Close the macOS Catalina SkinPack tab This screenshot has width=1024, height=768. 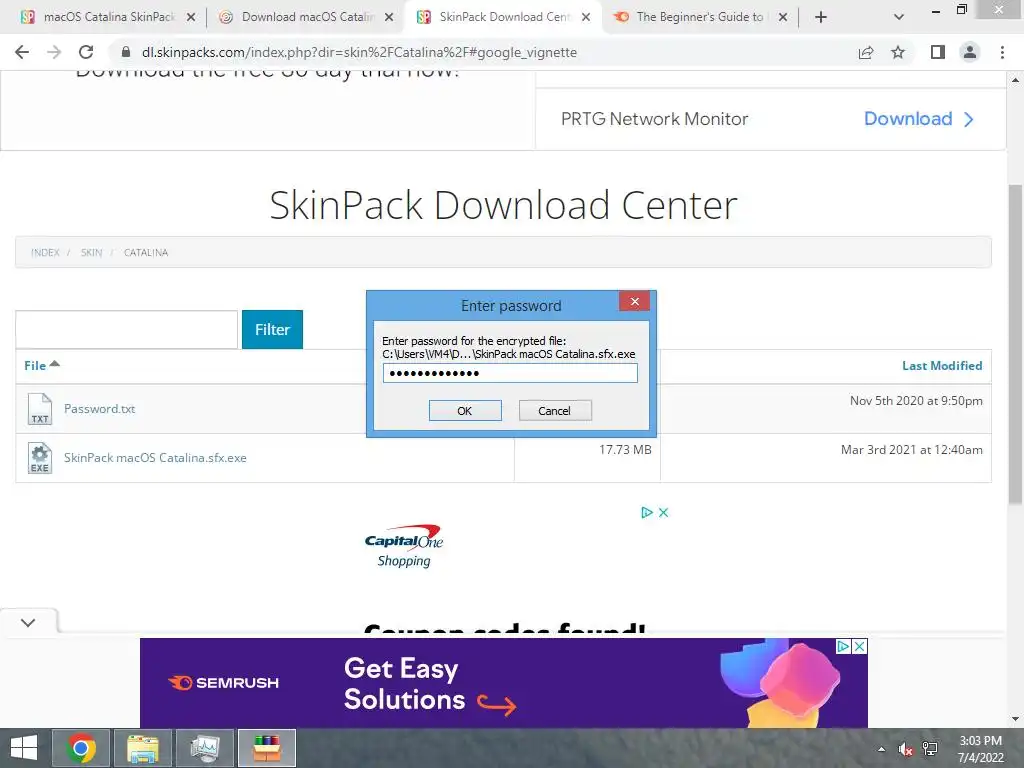[x=191, y=18]
